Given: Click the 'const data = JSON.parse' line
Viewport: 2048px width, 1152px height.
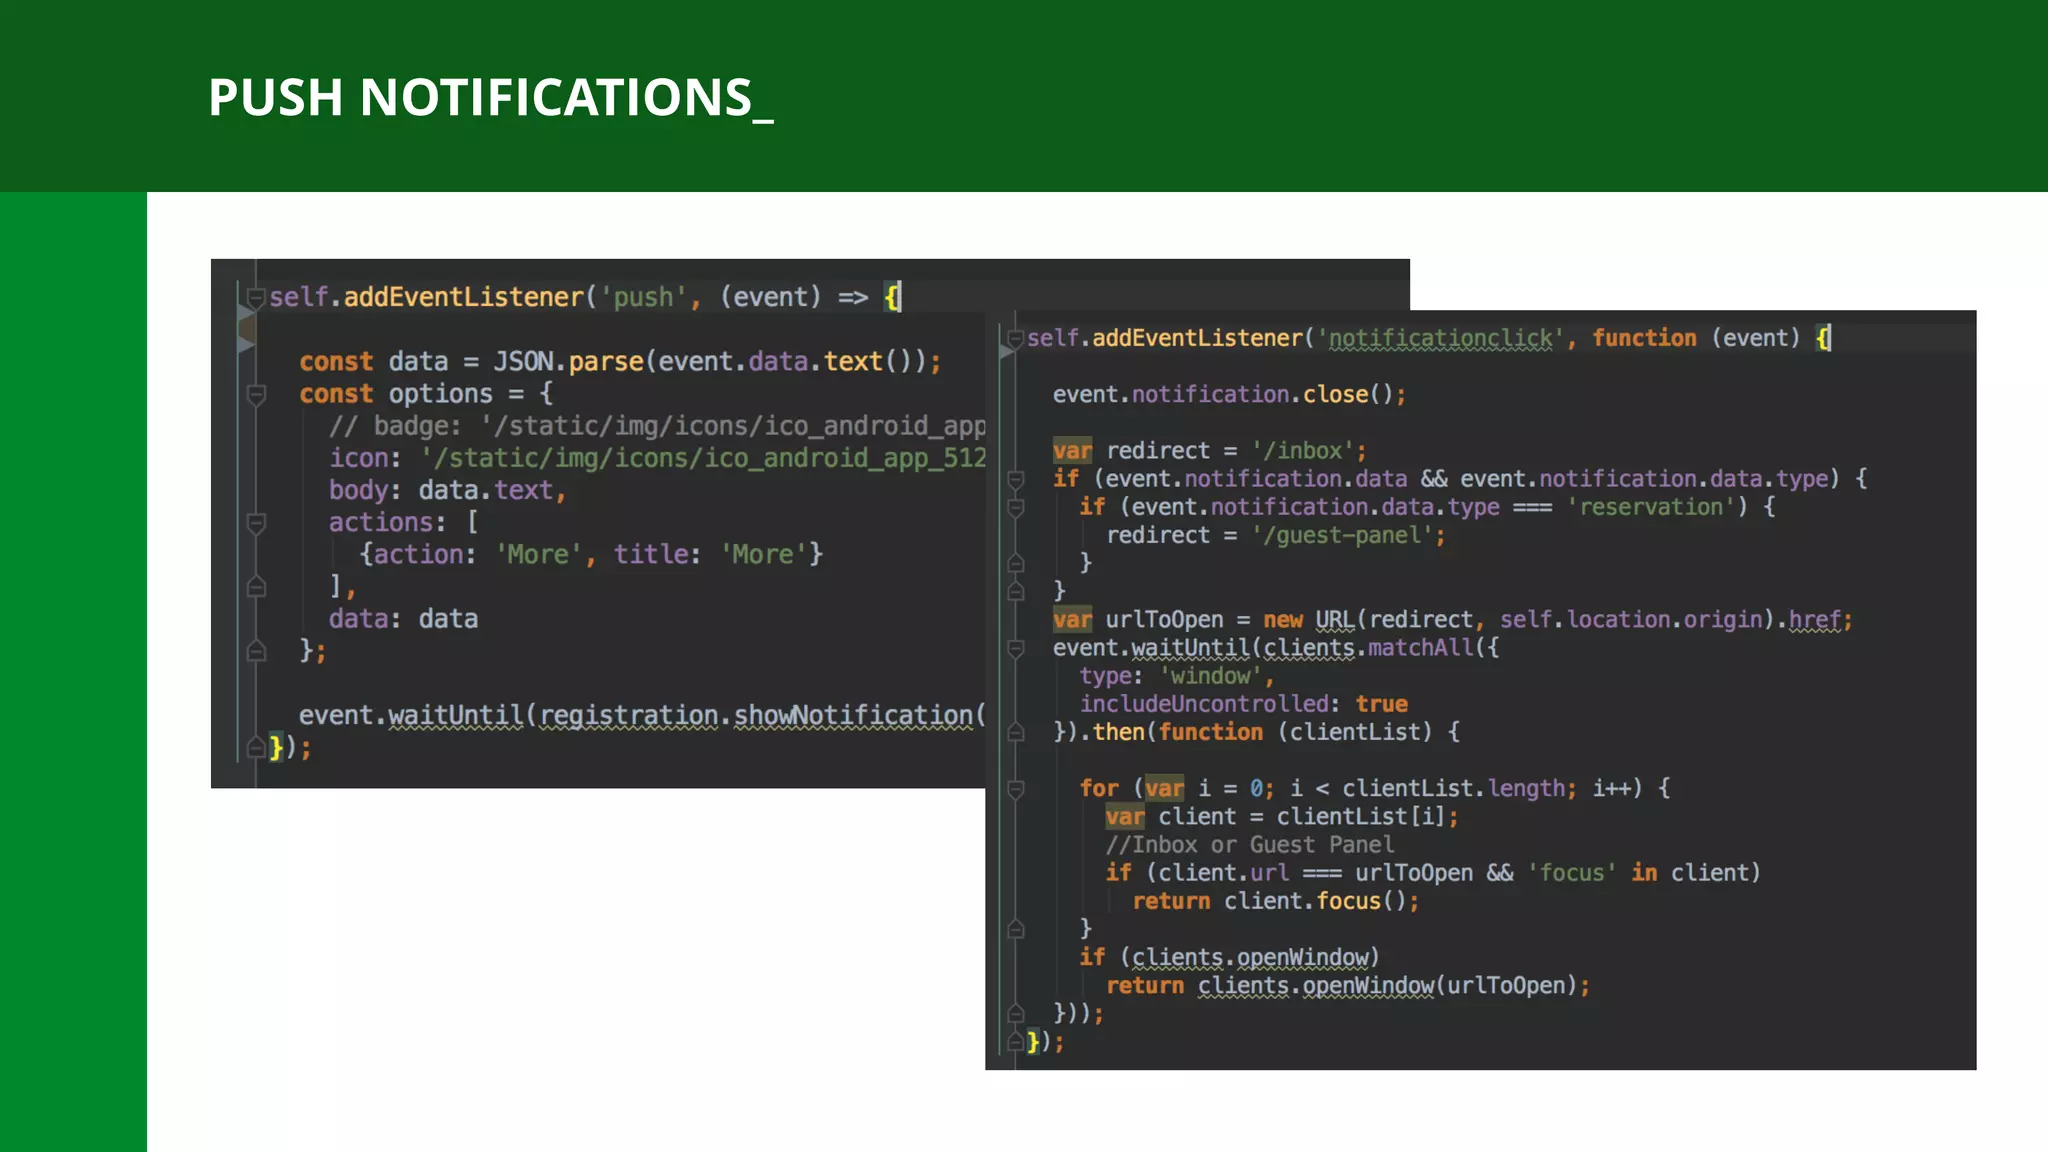Looking at the screenshot, I should (620, 361).
